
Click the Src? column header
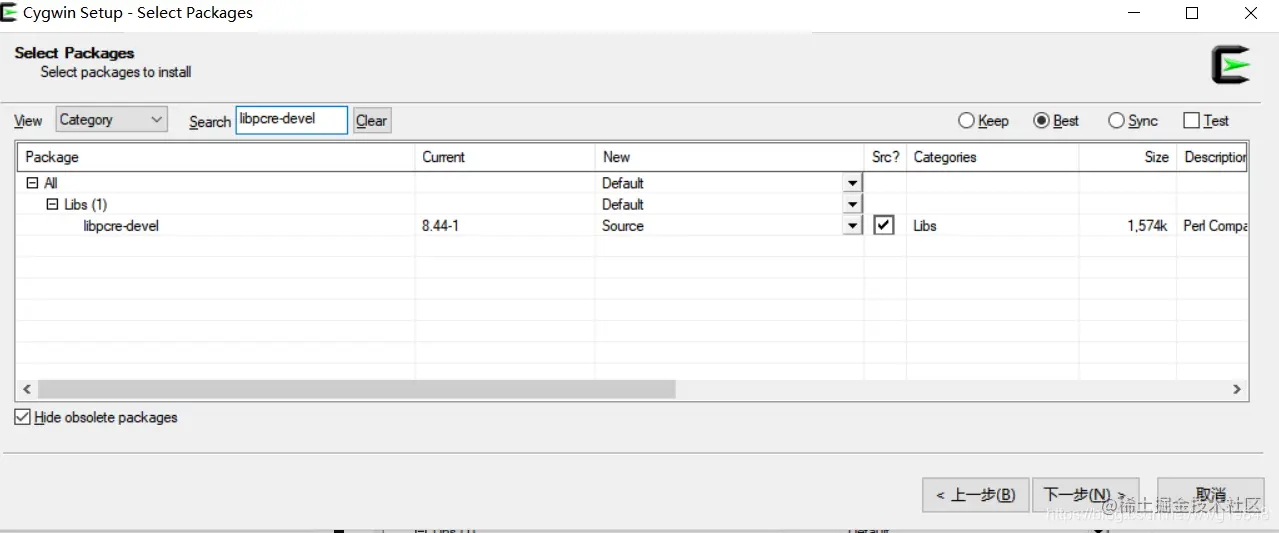tap(885, 157)
